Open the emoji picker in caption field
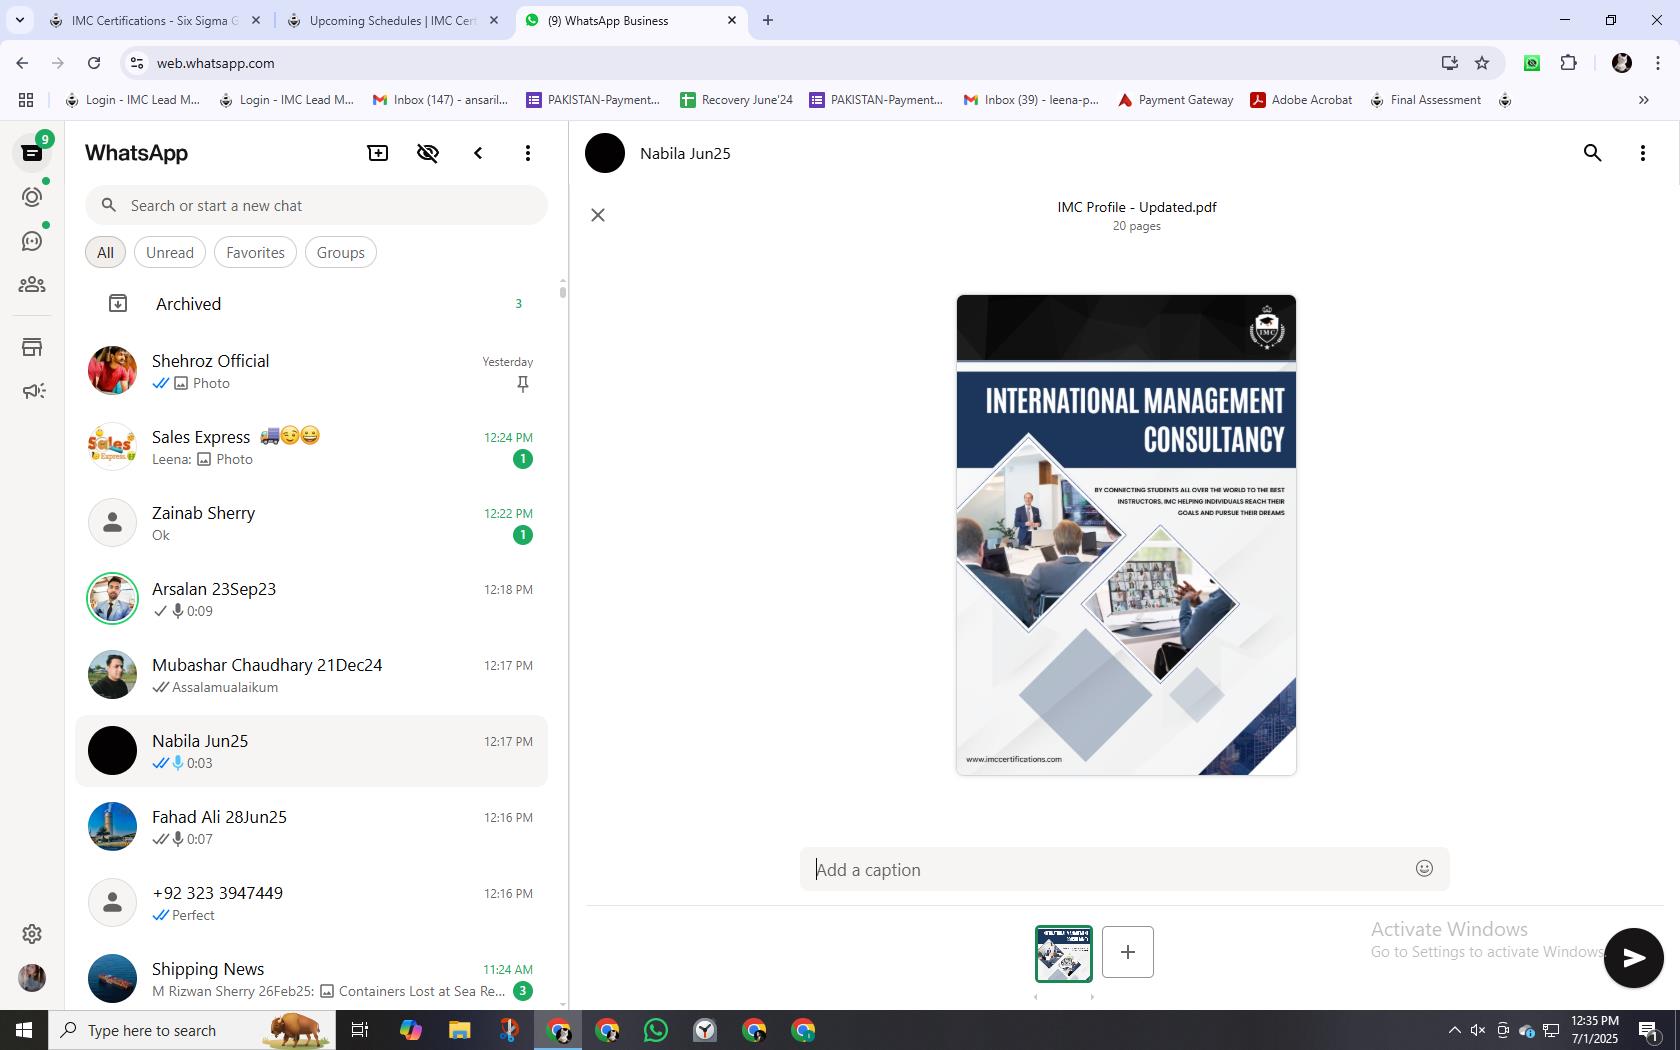The height and width of the screenshot is (1050, 1680). click(1425, 868)
